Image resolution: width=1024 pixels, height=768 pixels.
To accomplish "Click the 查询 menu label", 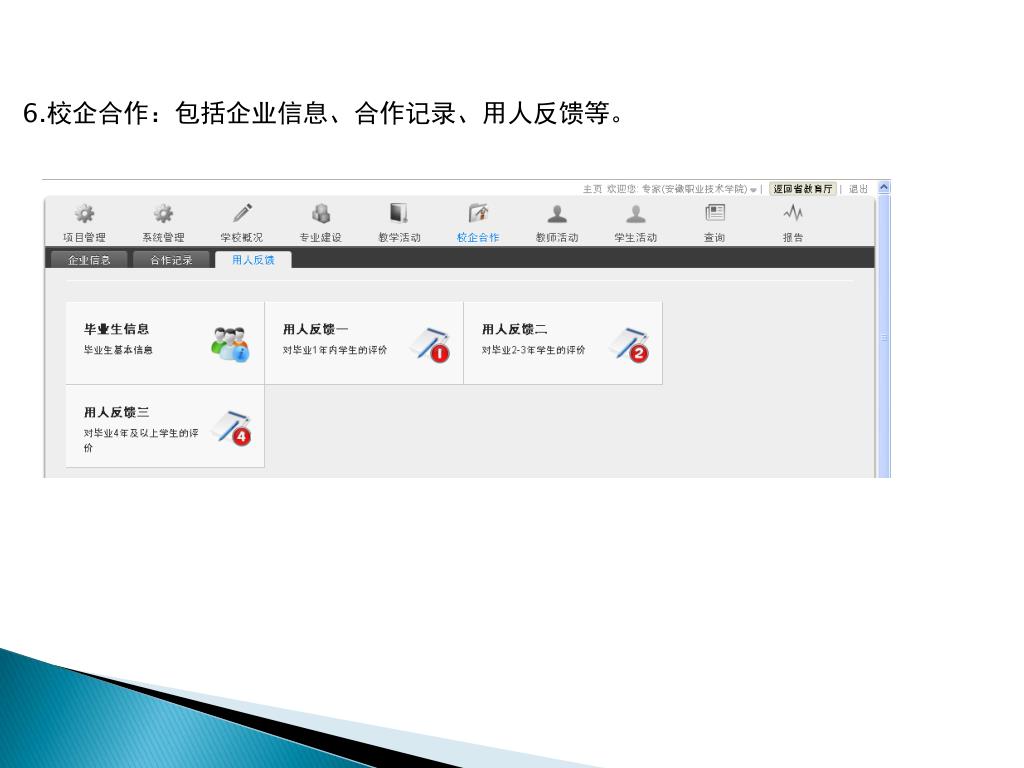I will 714,238.
